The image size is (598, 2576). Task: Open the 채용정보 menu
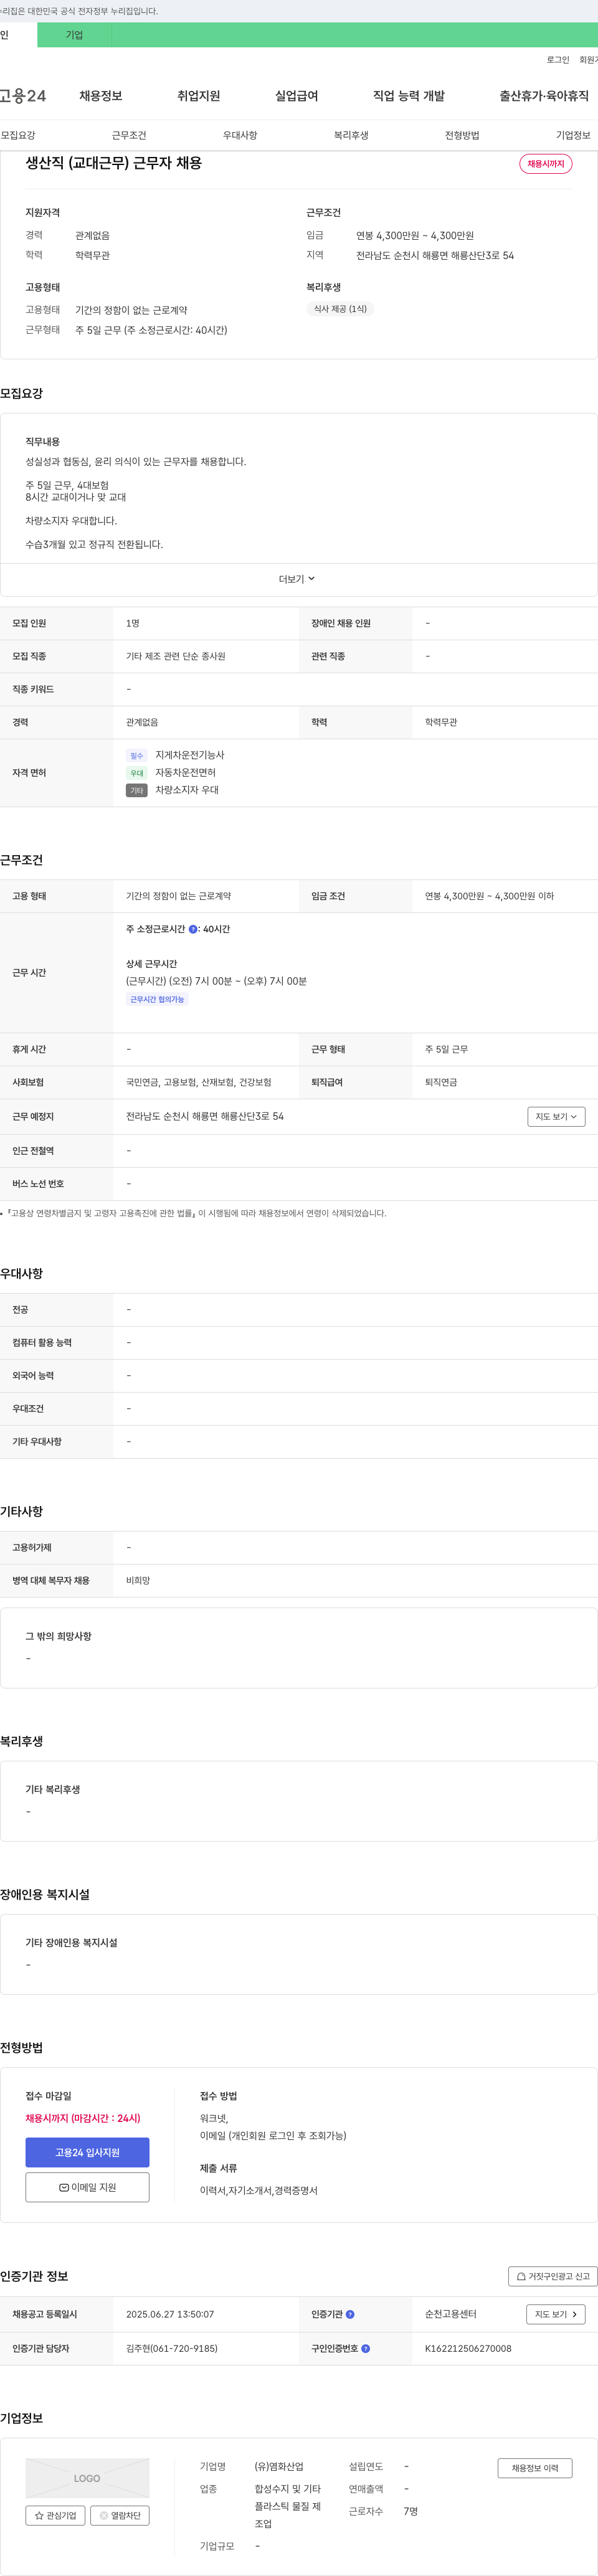tap(101, 96)
